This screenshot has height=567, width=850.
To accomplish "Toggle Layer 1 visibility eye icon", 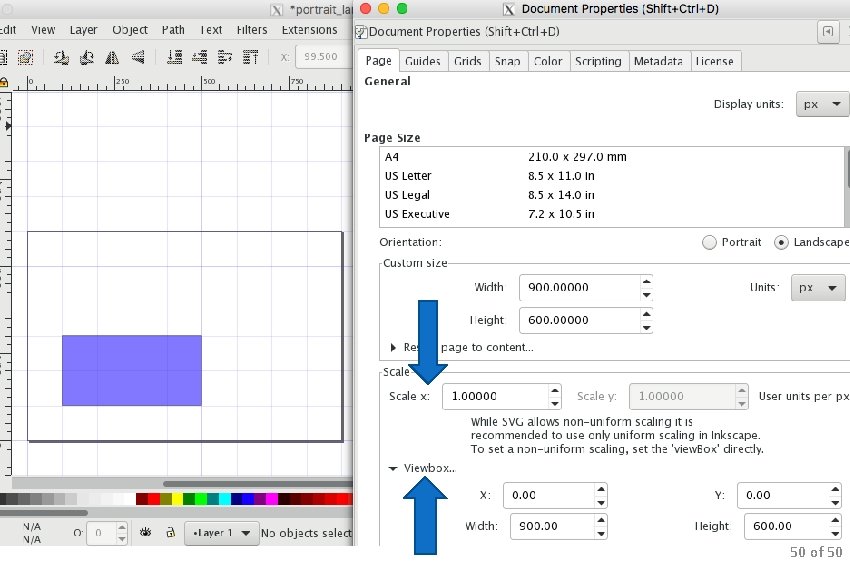I will (145, 532).
